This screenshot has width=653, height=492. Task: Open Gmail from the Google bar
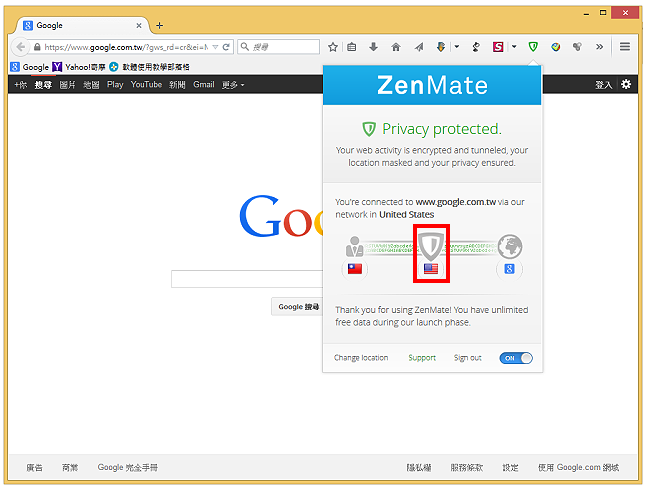point(204,85)
